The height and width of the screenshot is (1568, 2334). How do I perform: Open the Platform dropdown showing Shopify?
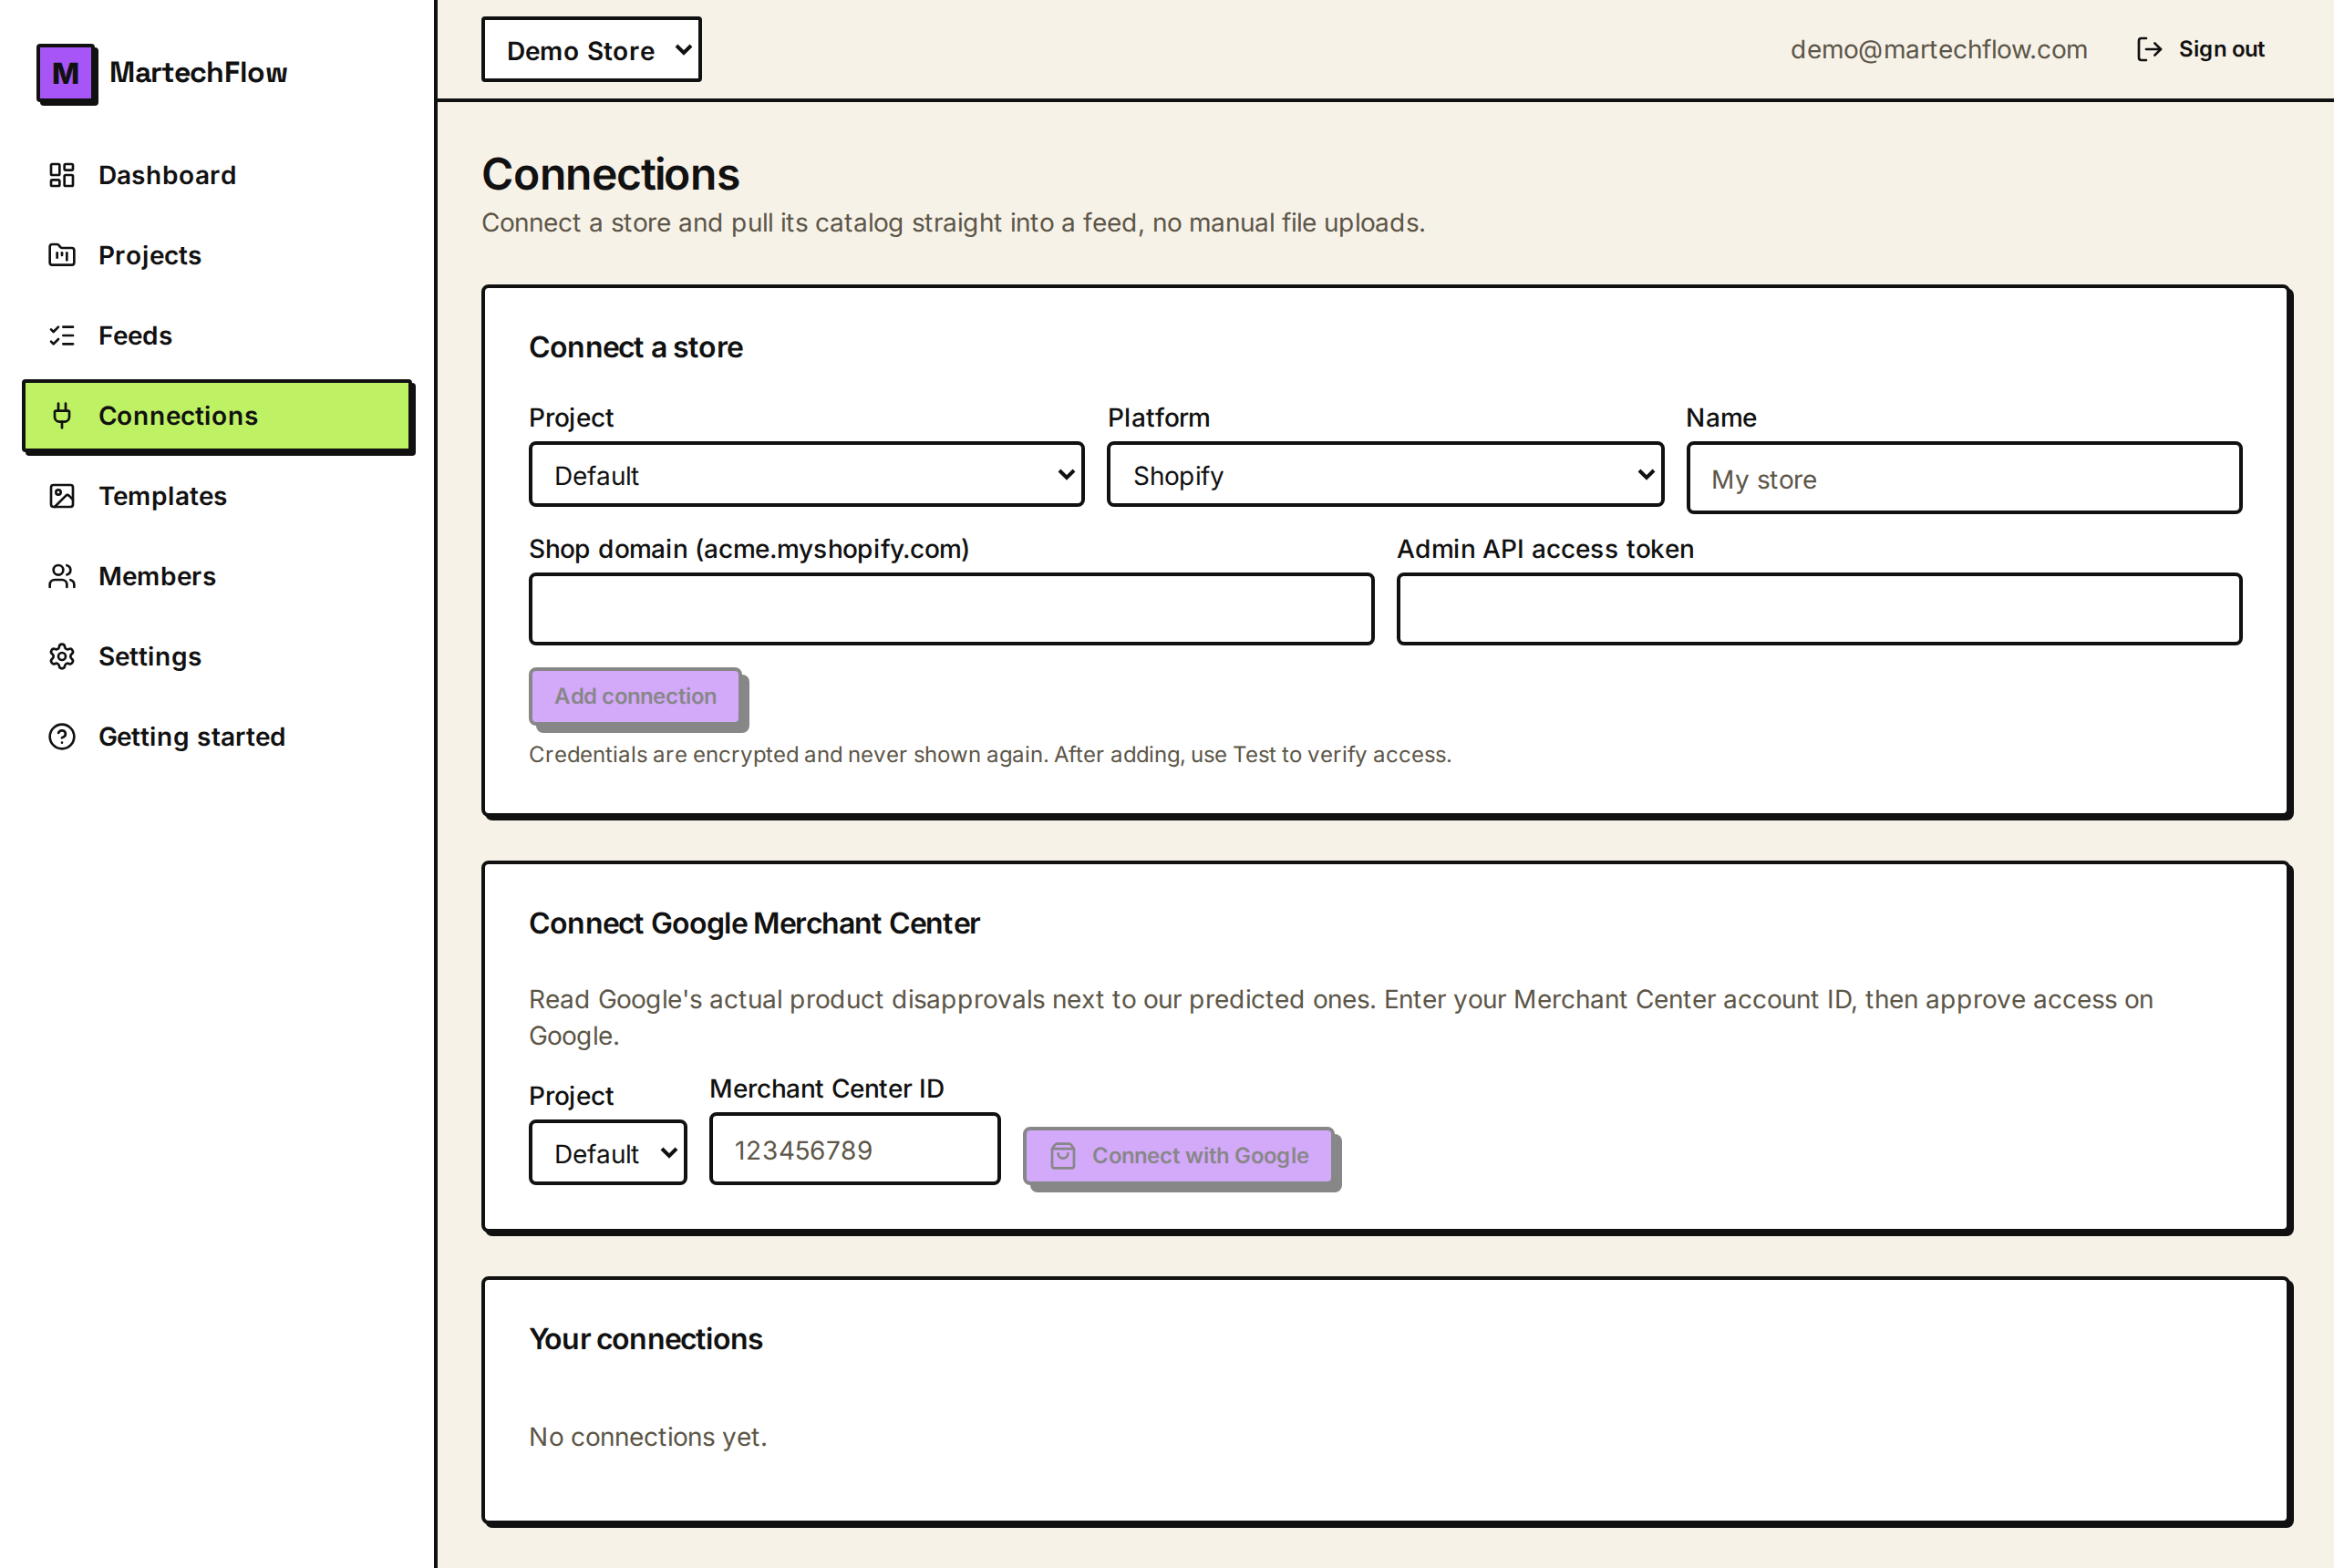tap(1385, 474)
